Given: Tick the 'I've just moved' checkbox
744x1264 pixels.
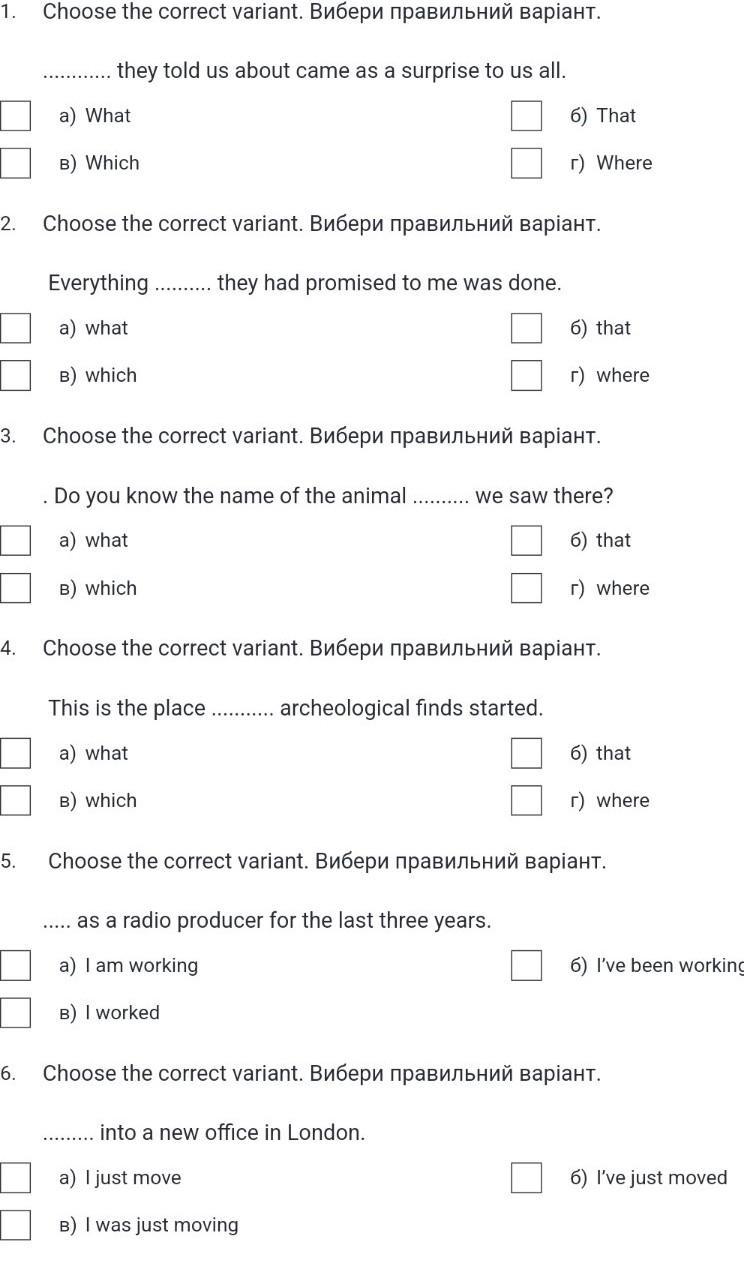Looking at the screenshot, I should point(526,1178).
